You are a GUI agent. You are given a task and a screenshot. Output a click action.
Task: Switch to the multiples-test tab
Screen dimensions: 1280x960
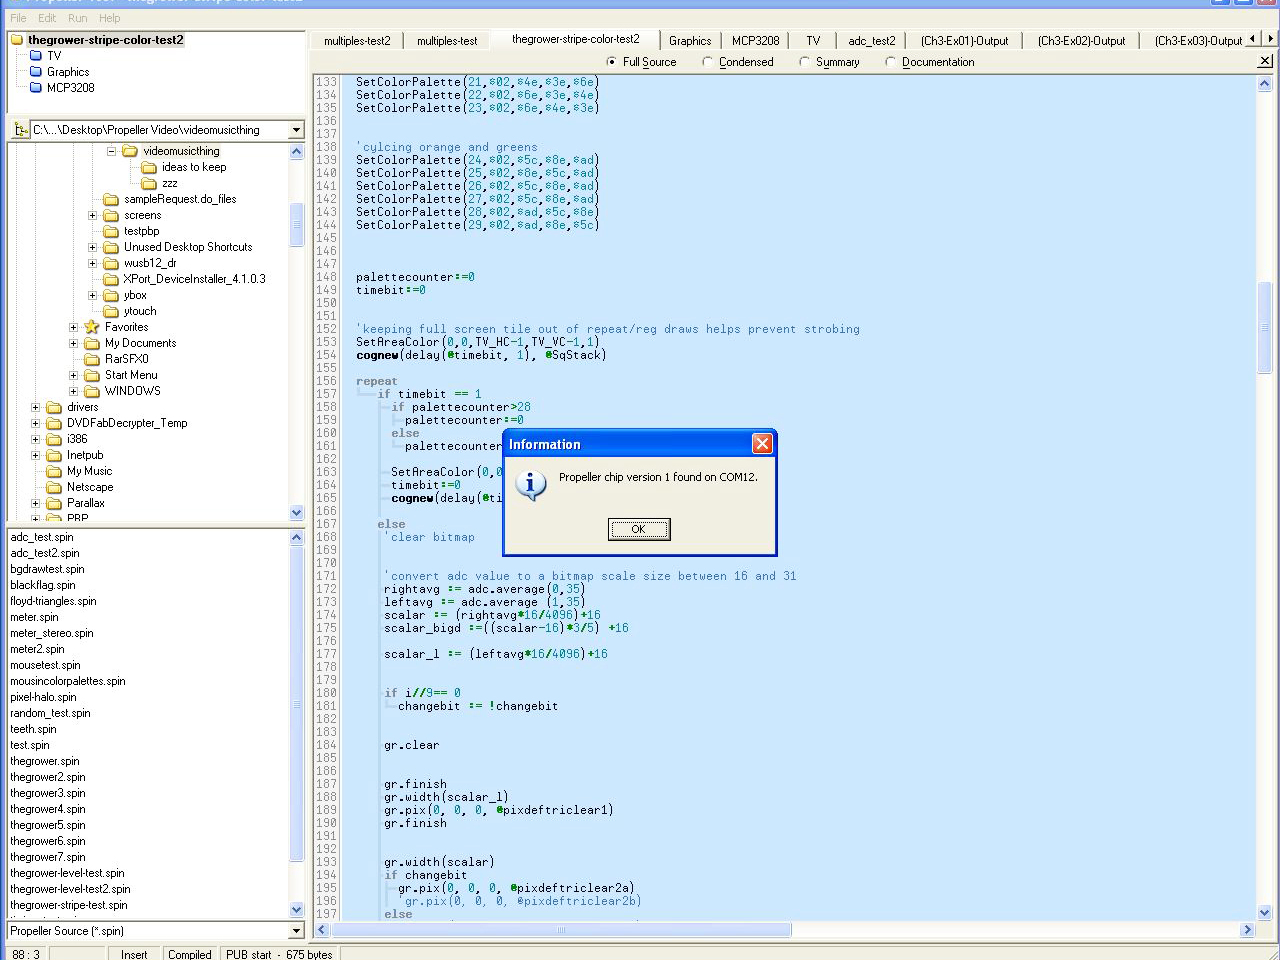(x=447, y=41)
